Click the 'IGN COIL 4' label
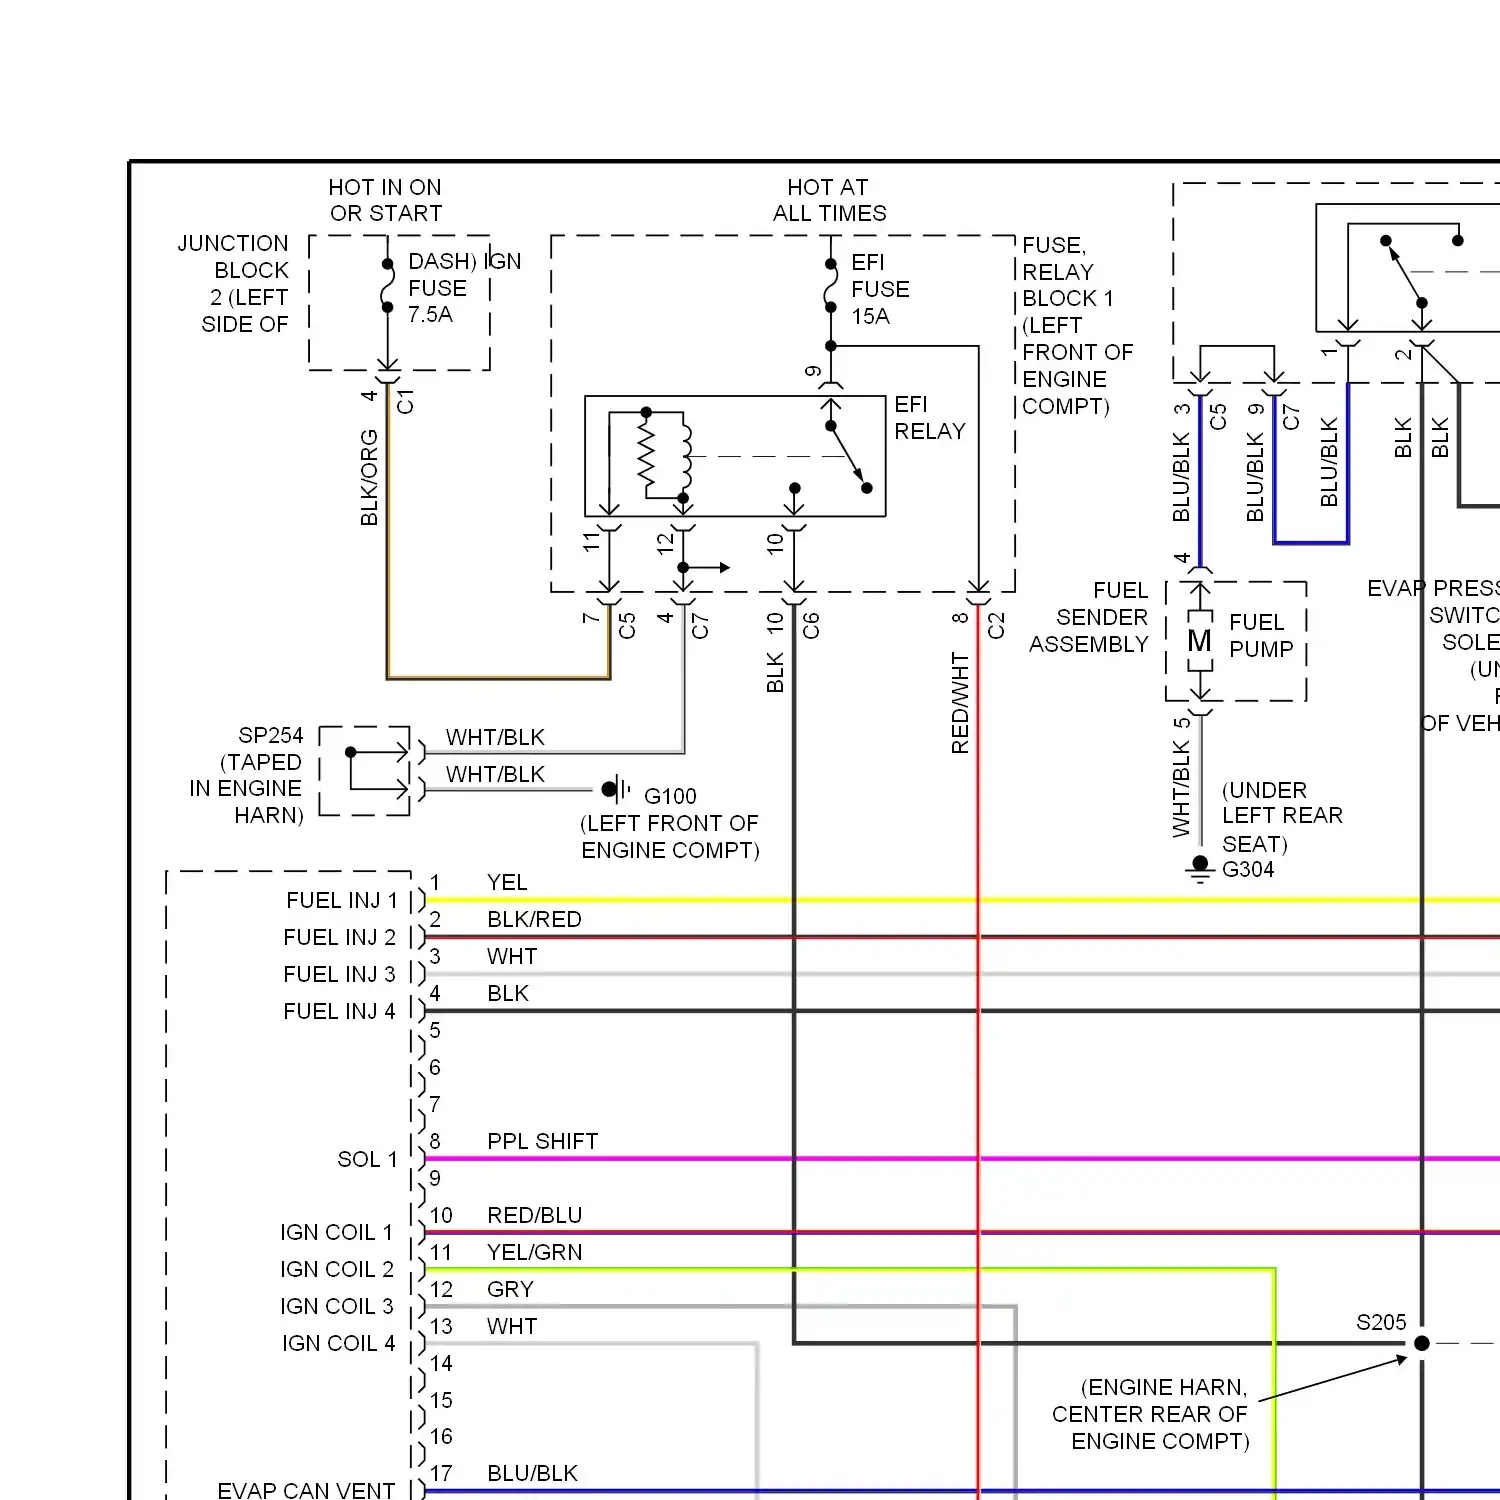Screen dimensions: 1500x1500 pos(338,1343)
